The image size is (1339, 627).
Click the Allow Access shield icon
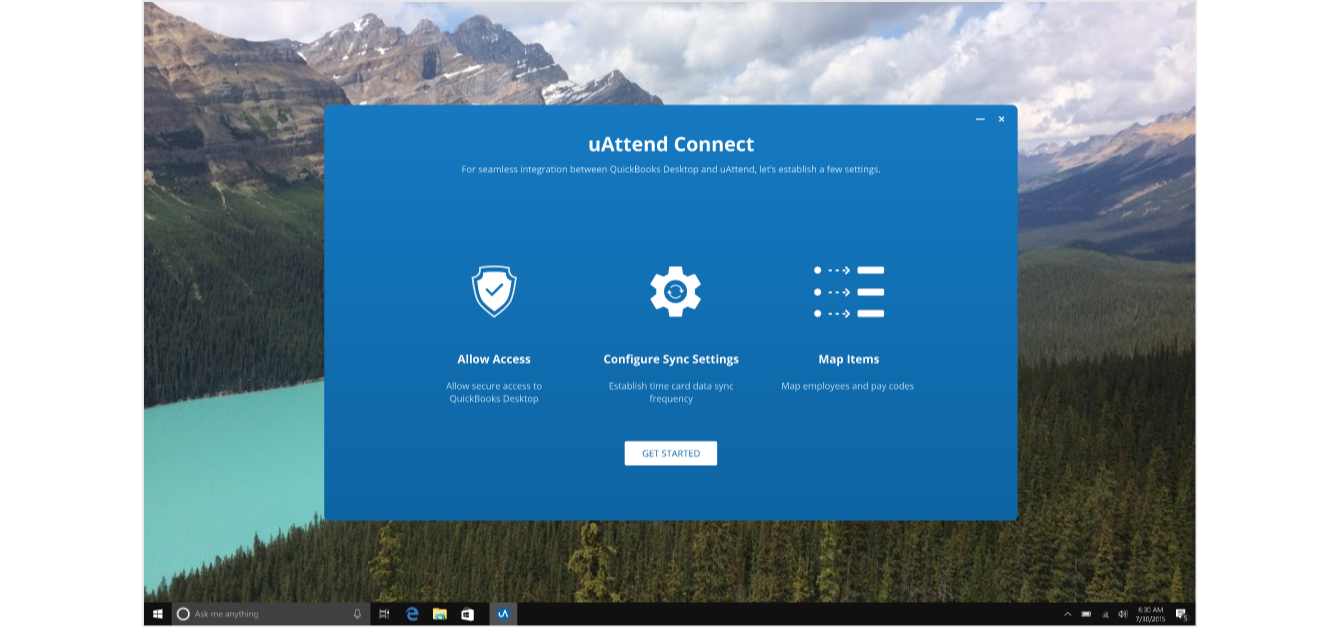[x=494, y=291]
